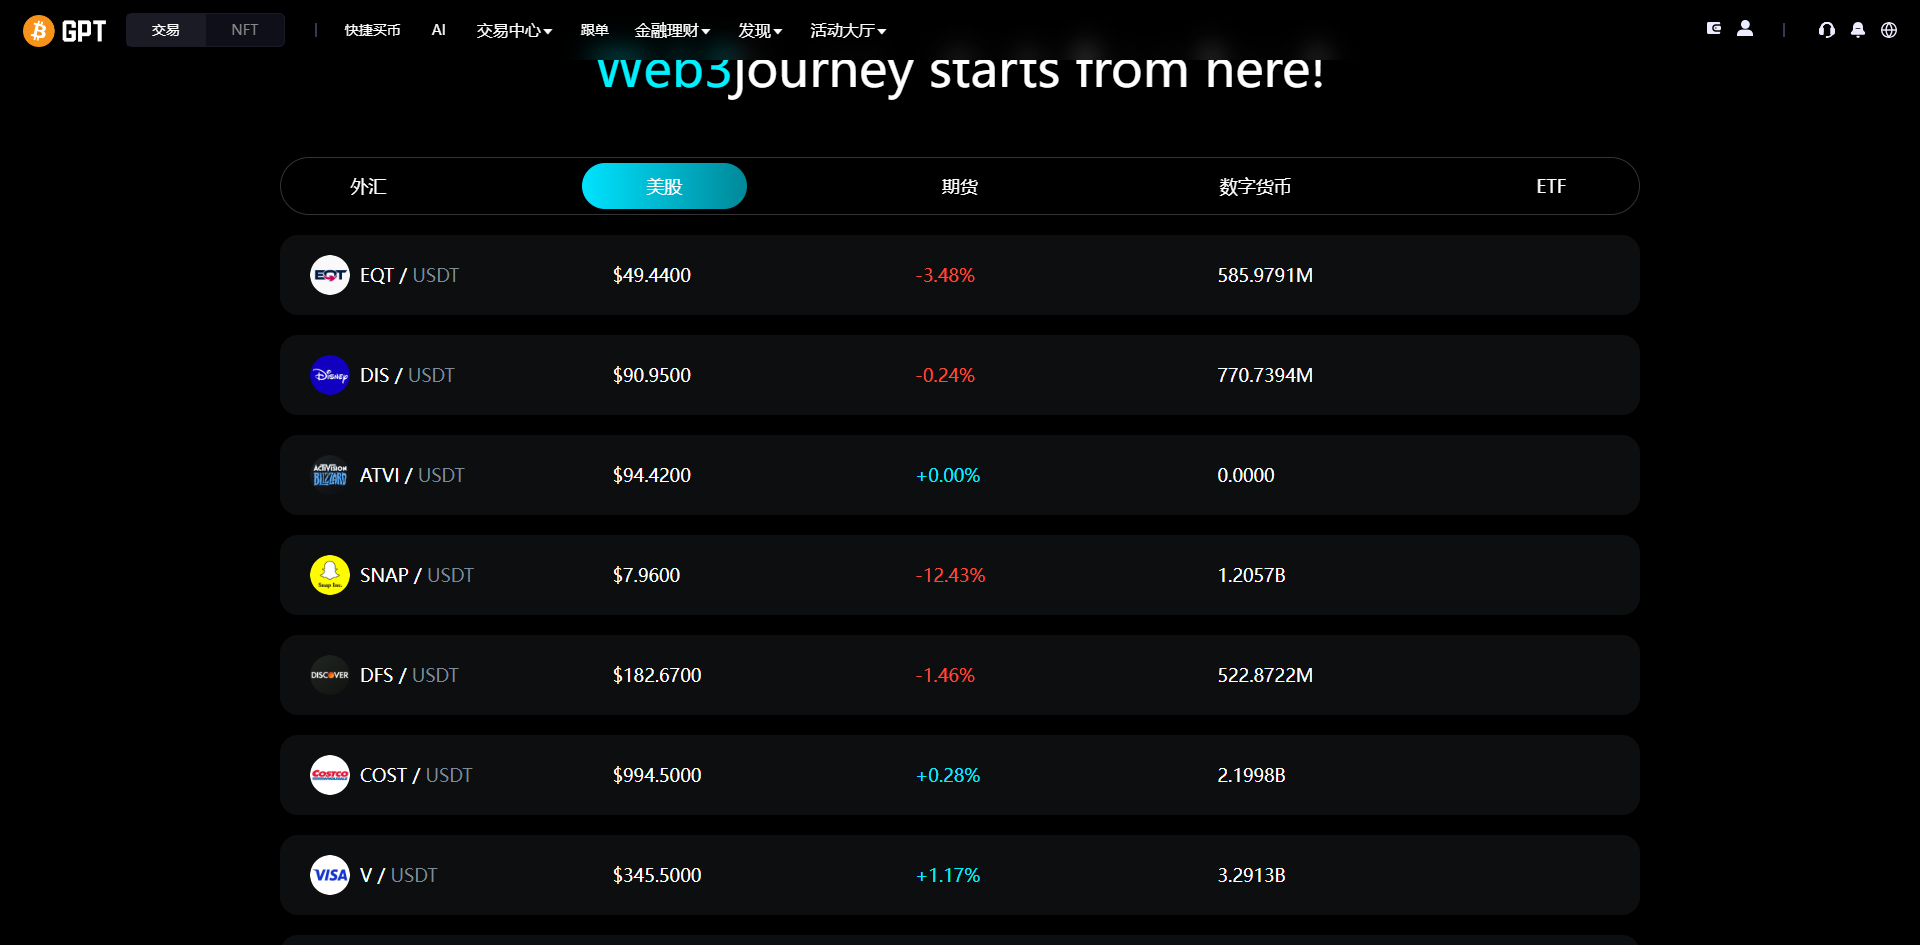Switch toggle to NFT mode

point(245,30)
